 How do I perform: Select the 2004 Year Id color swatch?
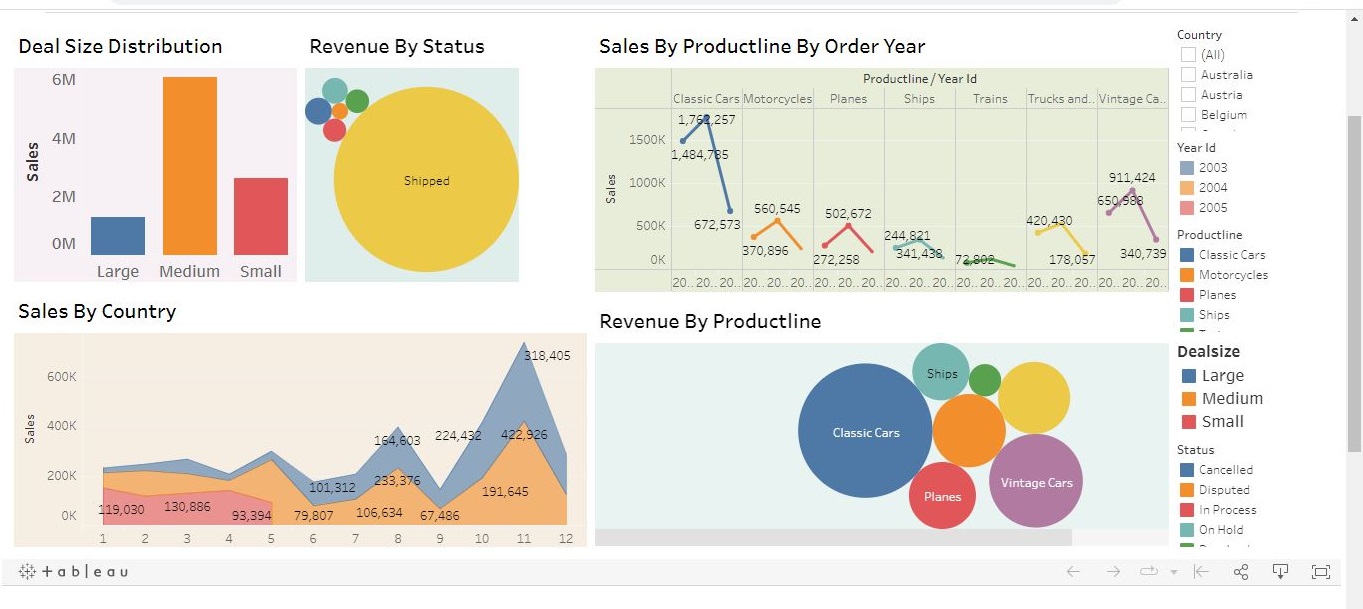coord(1188,188)
